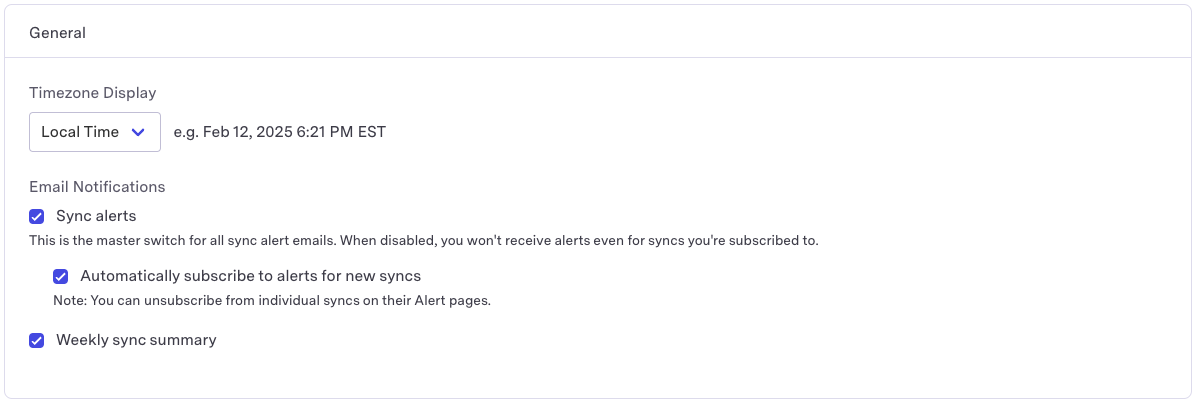Disable the Sync alerts checkbox
The height and width of the screenshot is (403, 1197).
pyautogui.click(x=37, y=216)
